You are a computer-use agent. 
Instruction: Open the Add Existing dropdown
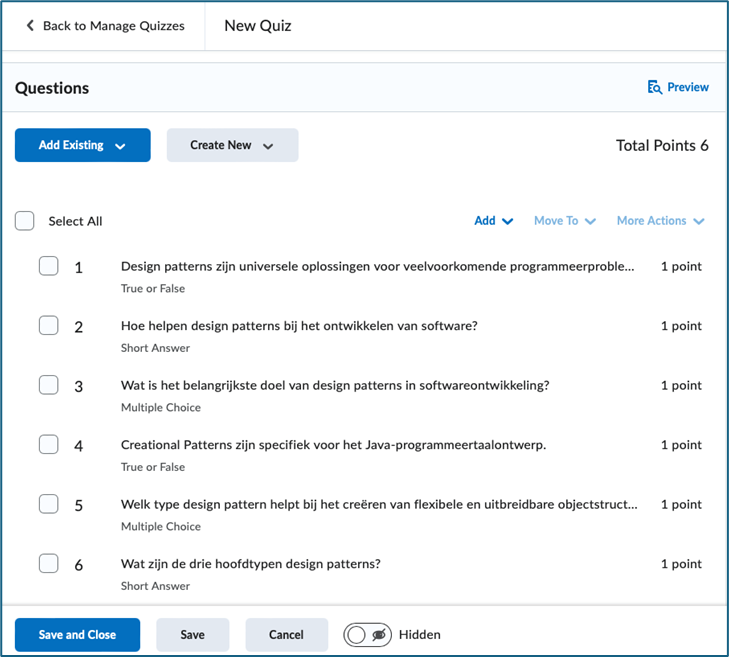[x=82, y=145]
